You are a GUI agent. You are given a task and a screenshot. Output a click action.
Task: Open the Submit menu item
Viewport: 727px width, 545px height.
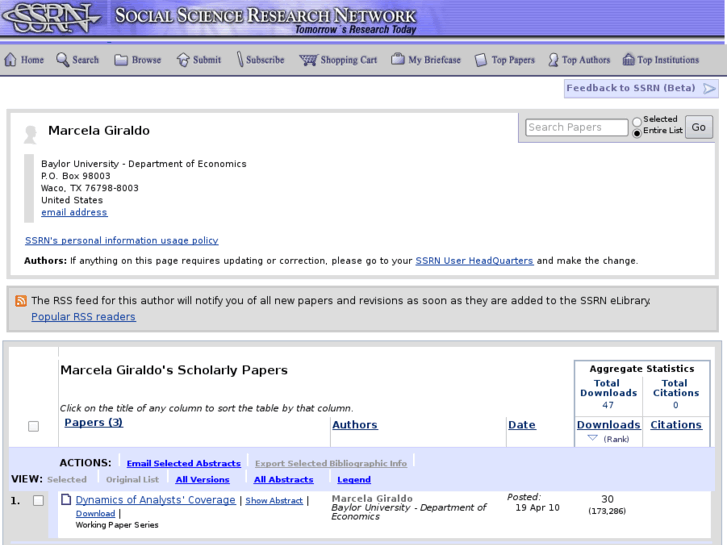[x=207, y=60]
